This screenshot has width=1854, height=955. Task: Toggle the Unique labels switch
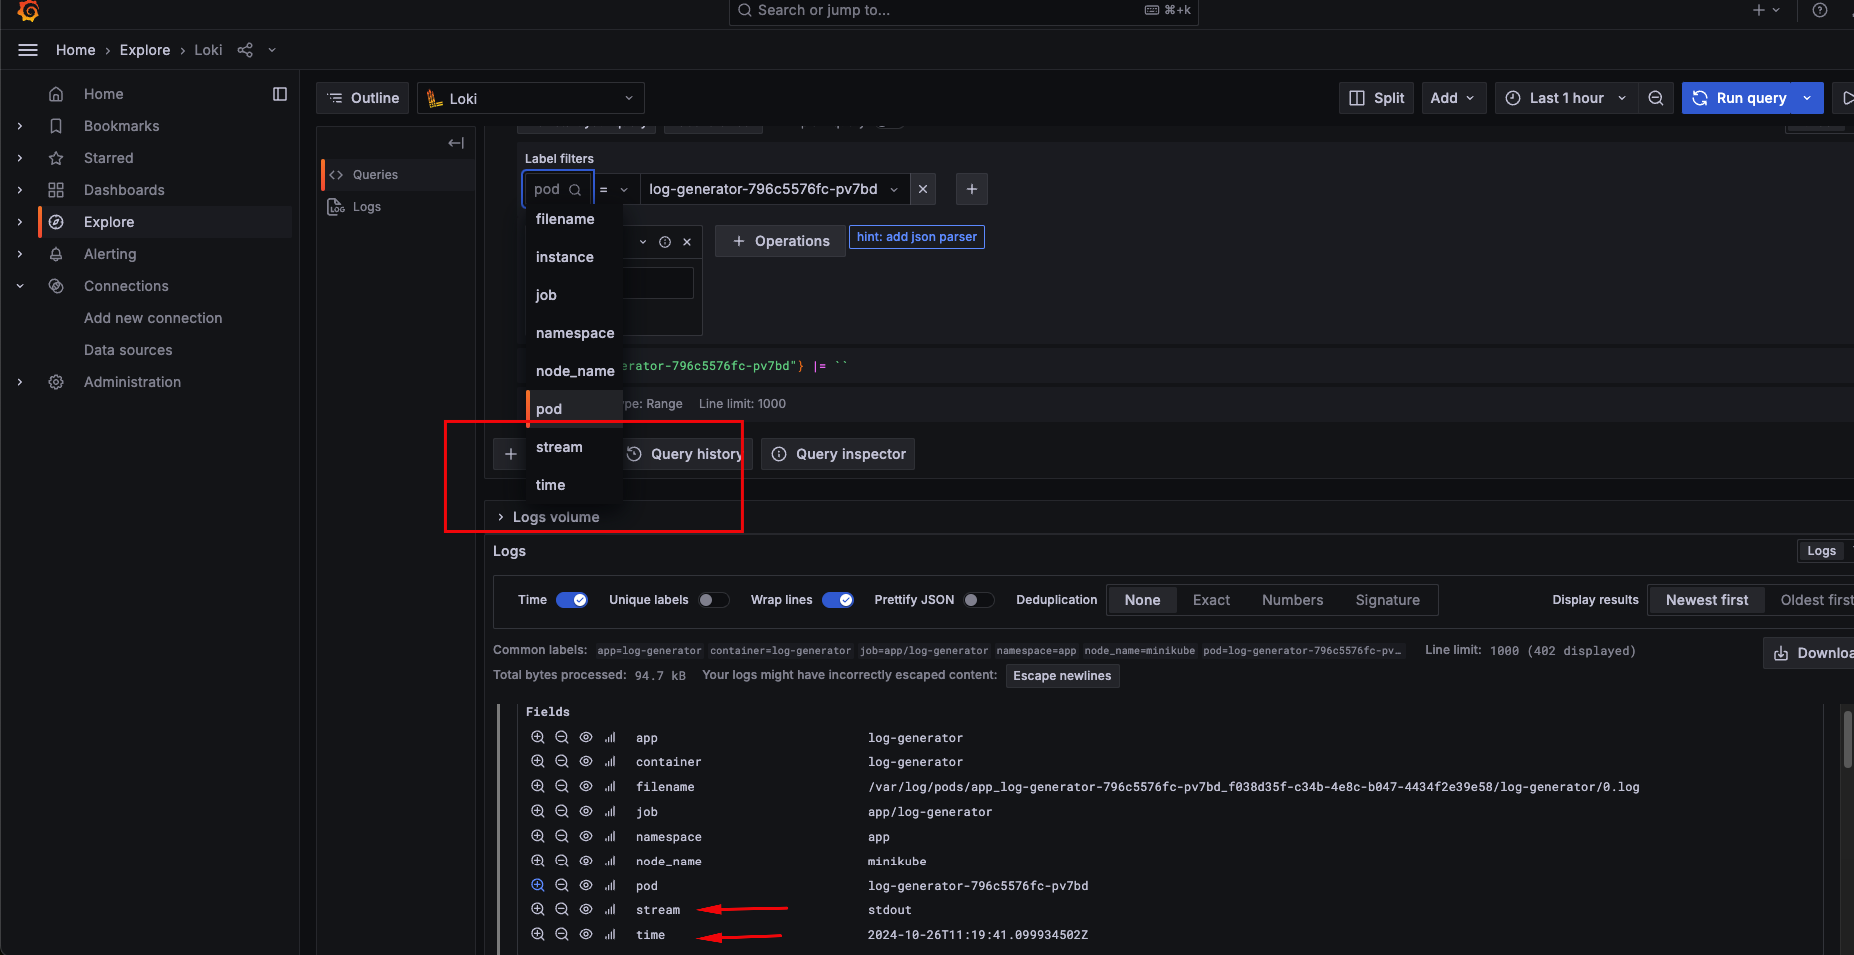pyautogui.click(x=714, y=600)
